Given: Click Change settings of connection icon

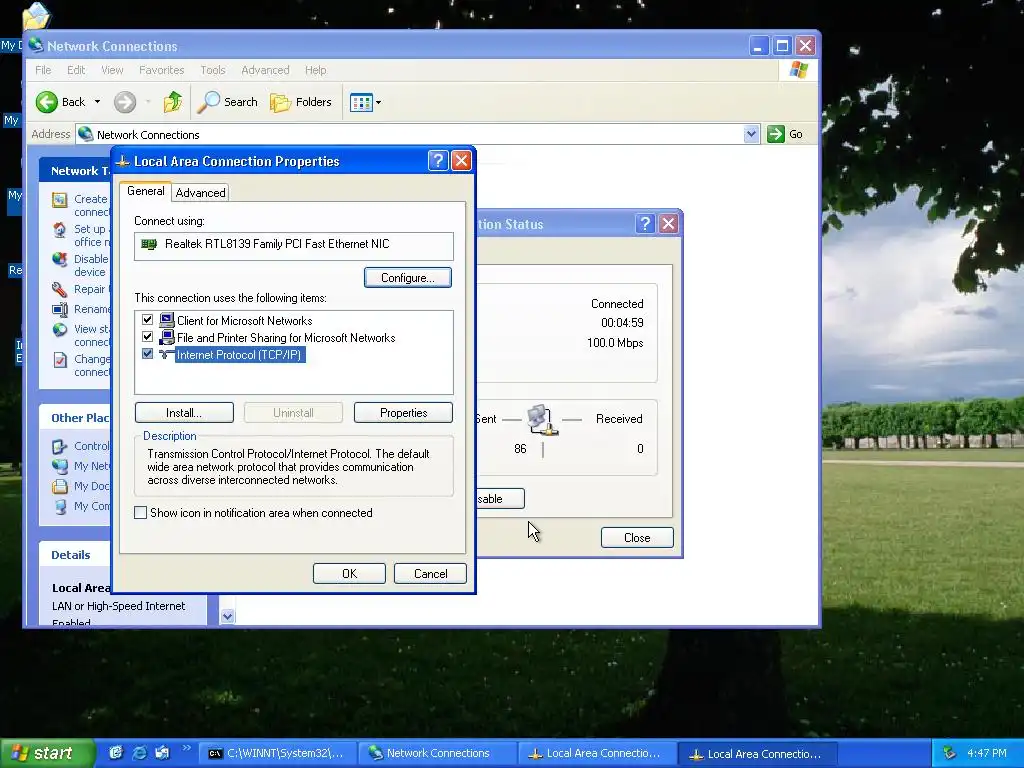Looking at the screenshot, I should pos(59,359).
